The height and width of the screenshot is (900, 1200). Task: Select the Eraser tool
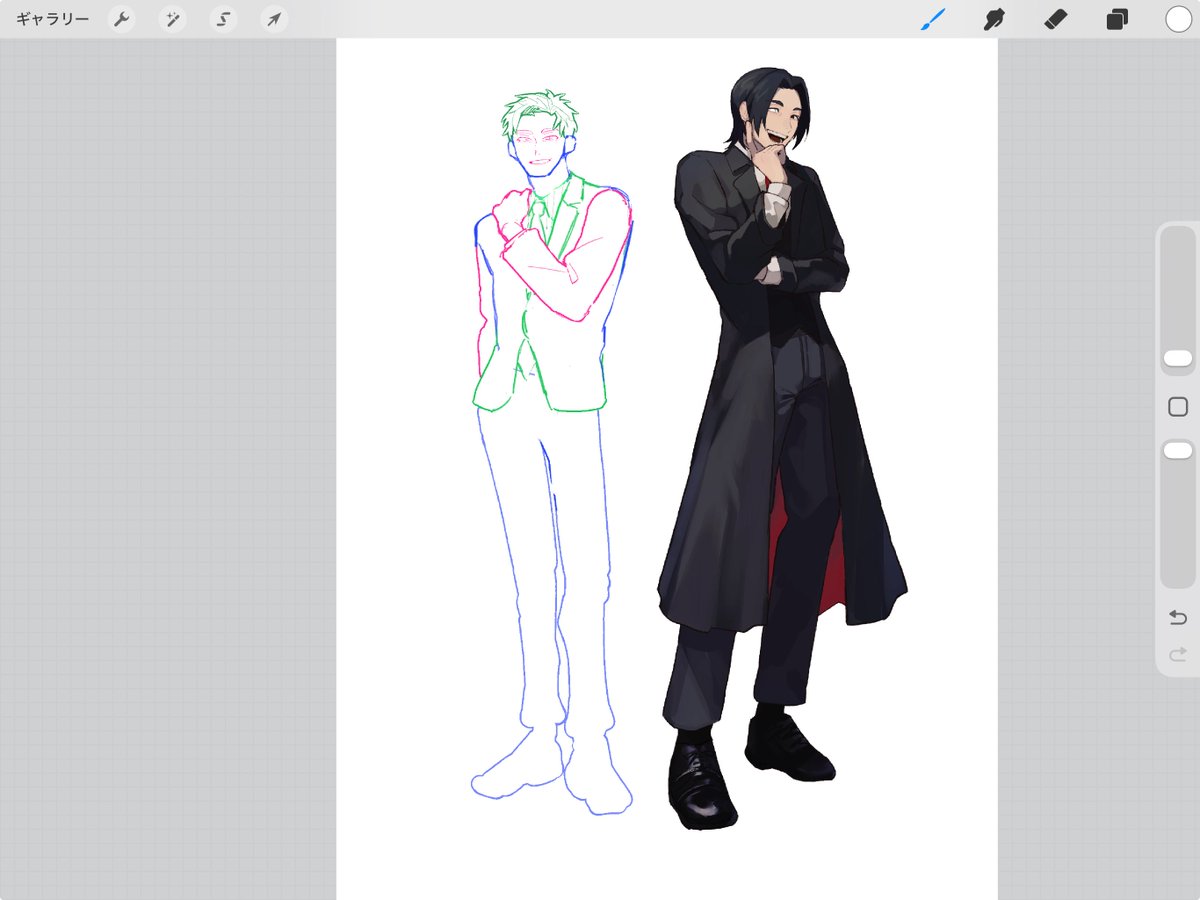[1055, 19]
